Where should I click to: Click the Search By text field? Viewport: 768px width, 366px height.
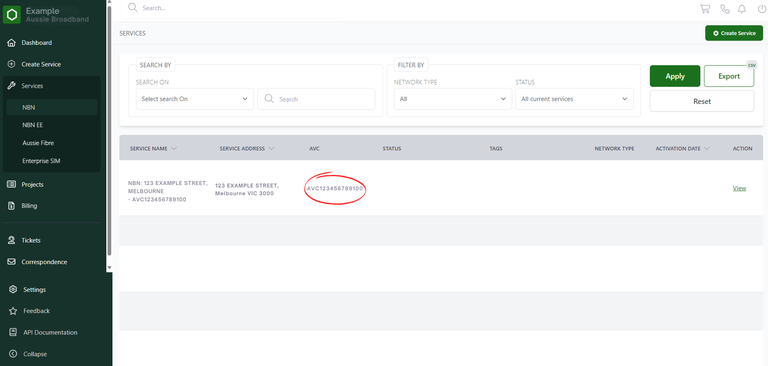click(316, 99)
